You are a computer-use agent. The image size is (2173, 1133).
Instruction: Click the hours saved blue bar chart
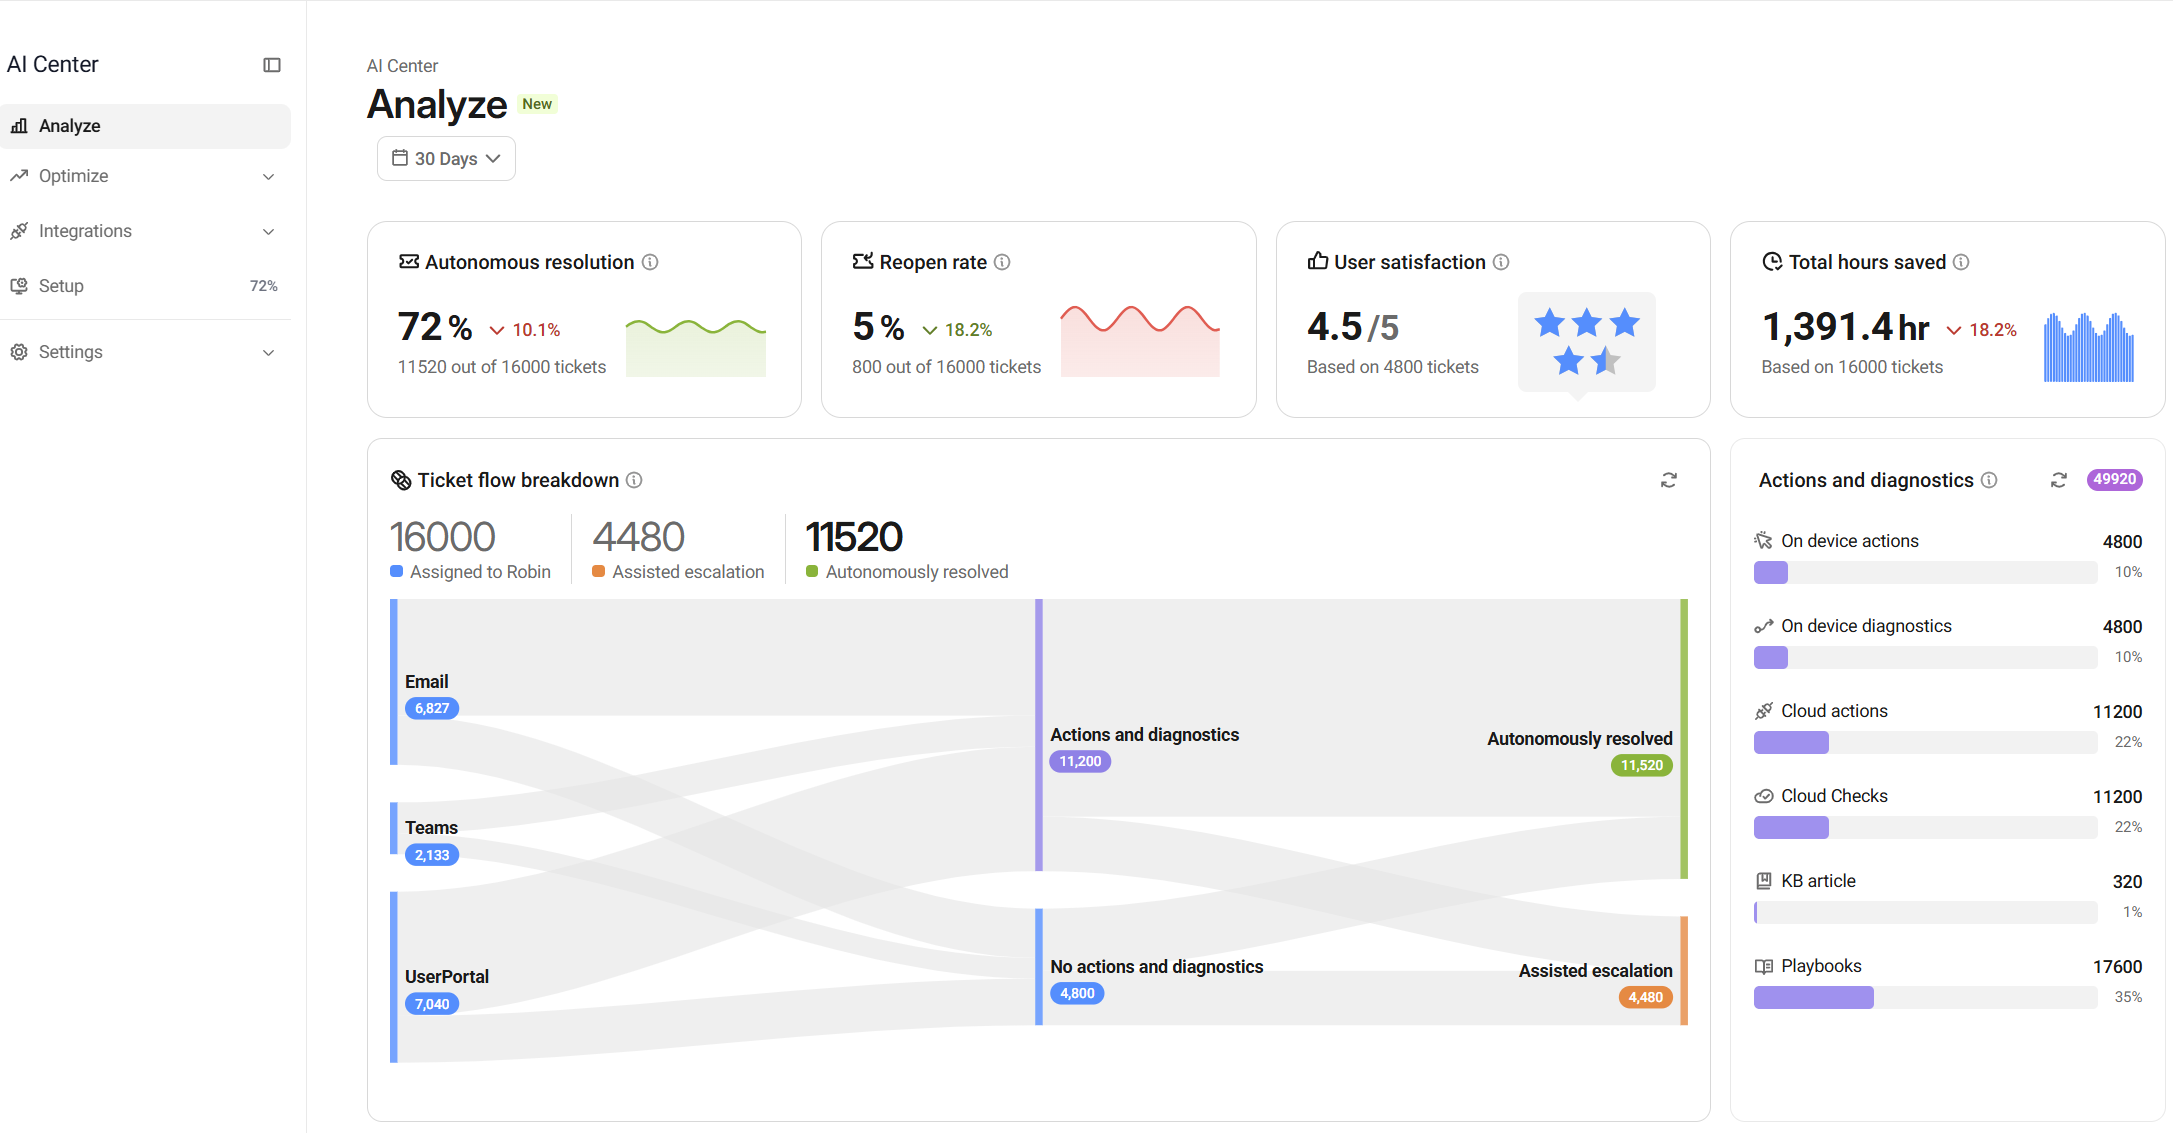[2089, 347]
